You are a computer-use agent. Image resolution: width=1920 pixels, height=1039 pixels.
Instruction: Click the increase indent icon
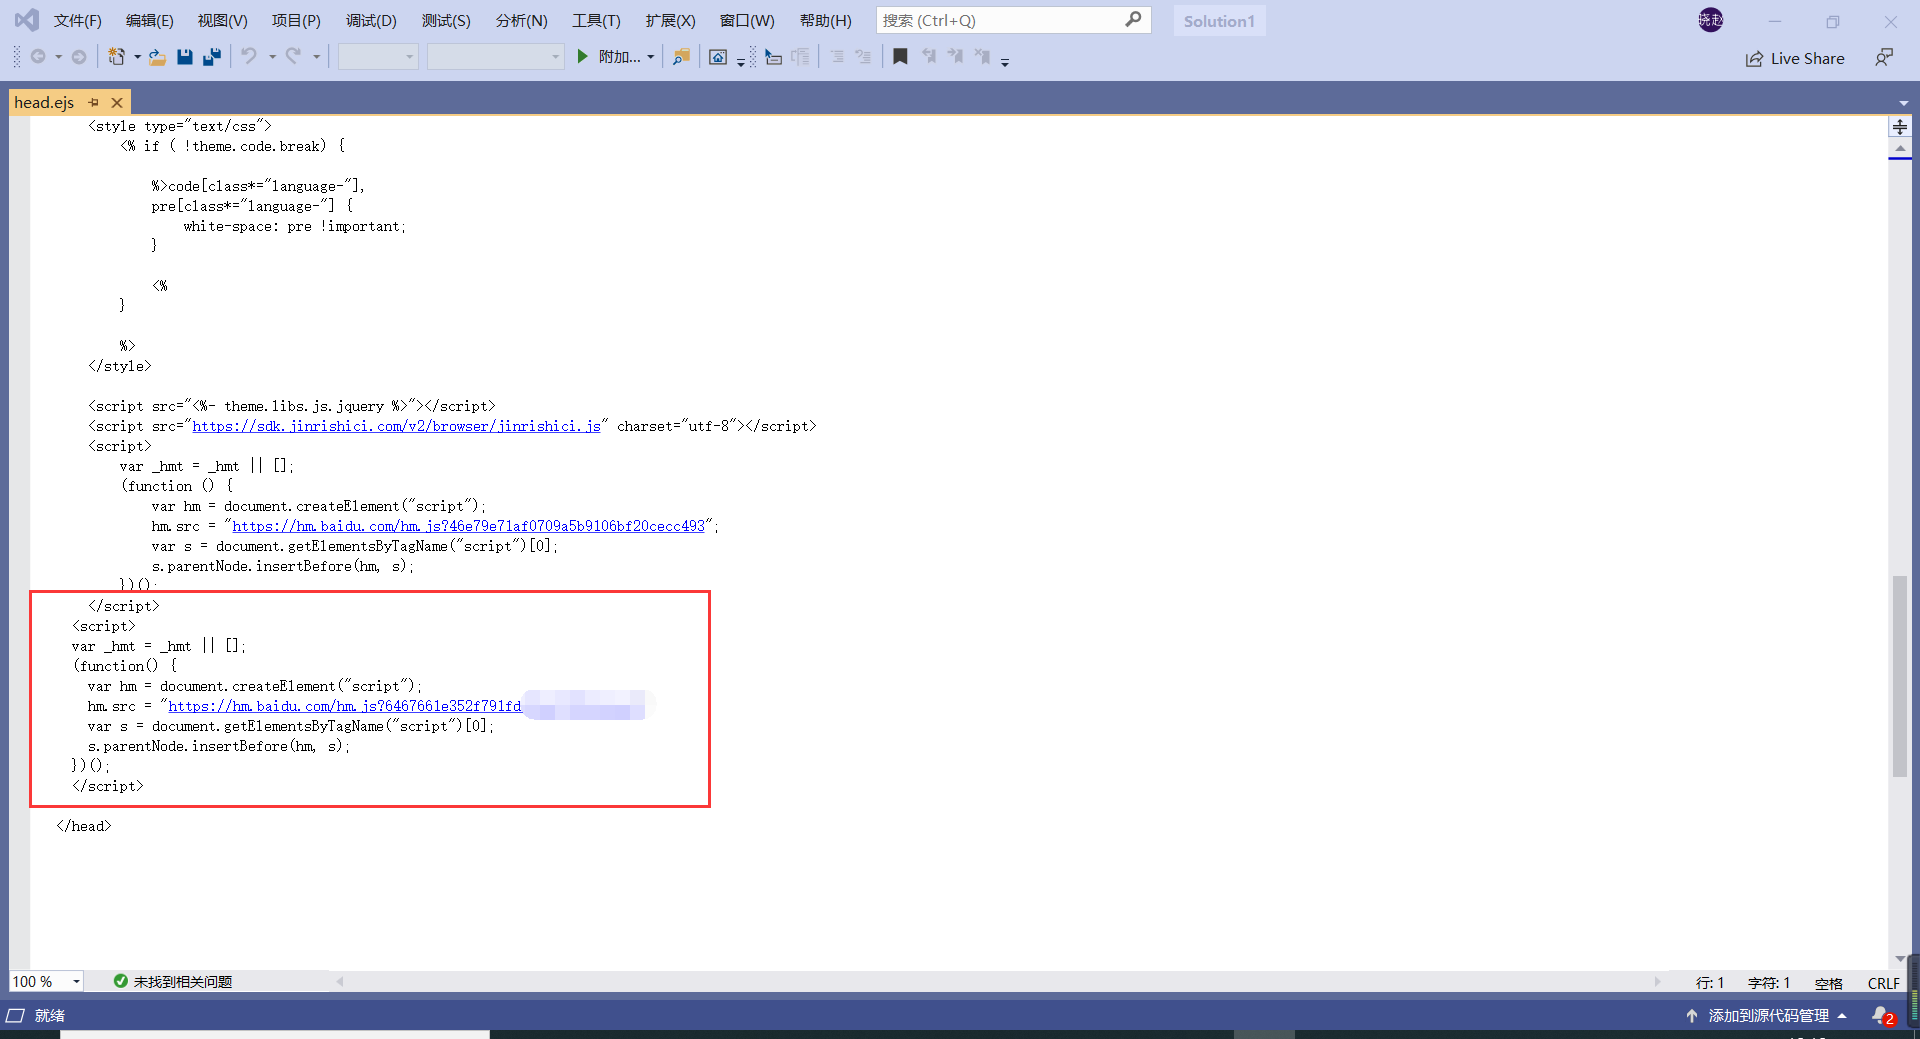863,57
